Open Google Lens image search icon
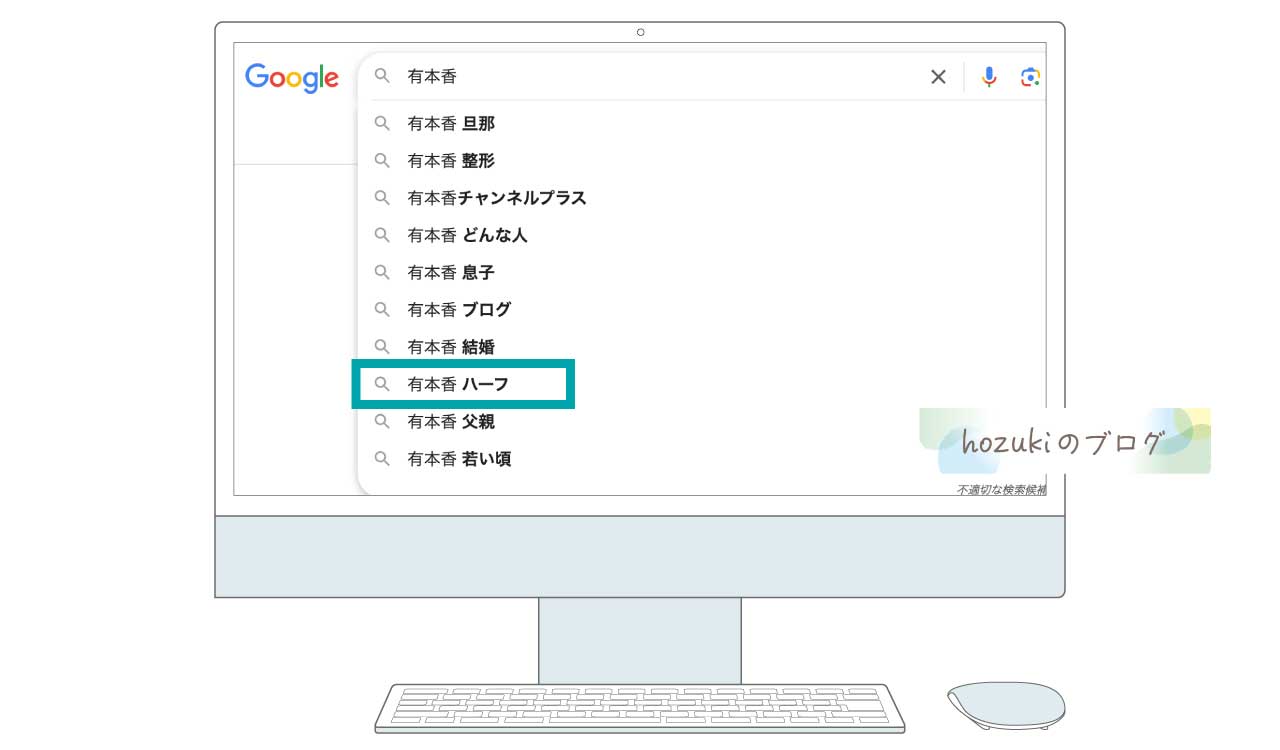The height and width of the screenshot is (750, 1280). pyautogui.click(x=1031, y=77)
